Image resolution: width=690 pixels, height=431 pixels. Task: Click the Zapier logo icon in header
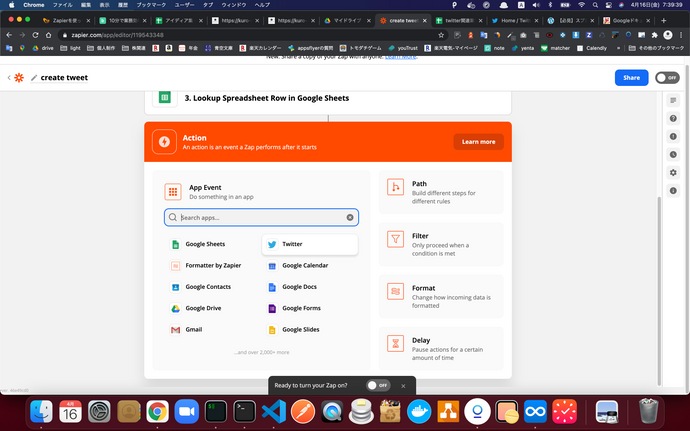click(x=19, y=78)
